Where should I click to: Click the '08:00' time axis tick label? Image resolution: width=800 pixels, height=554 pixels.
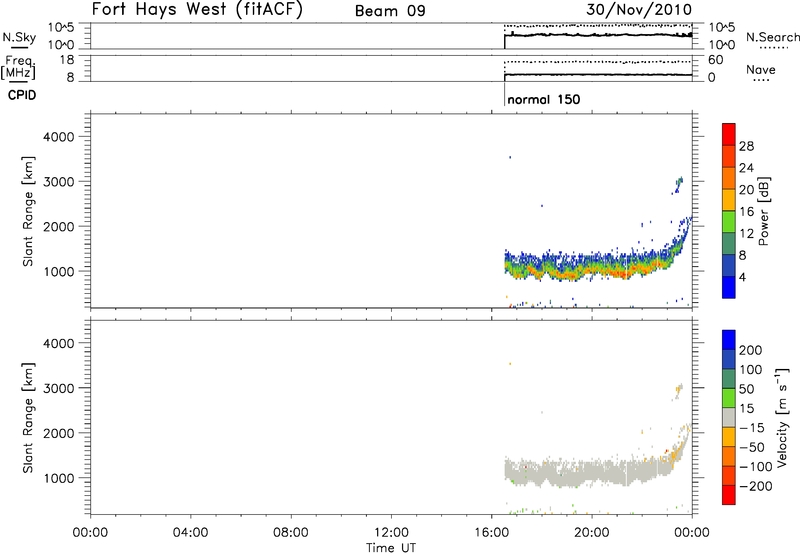tap(291, 533)
